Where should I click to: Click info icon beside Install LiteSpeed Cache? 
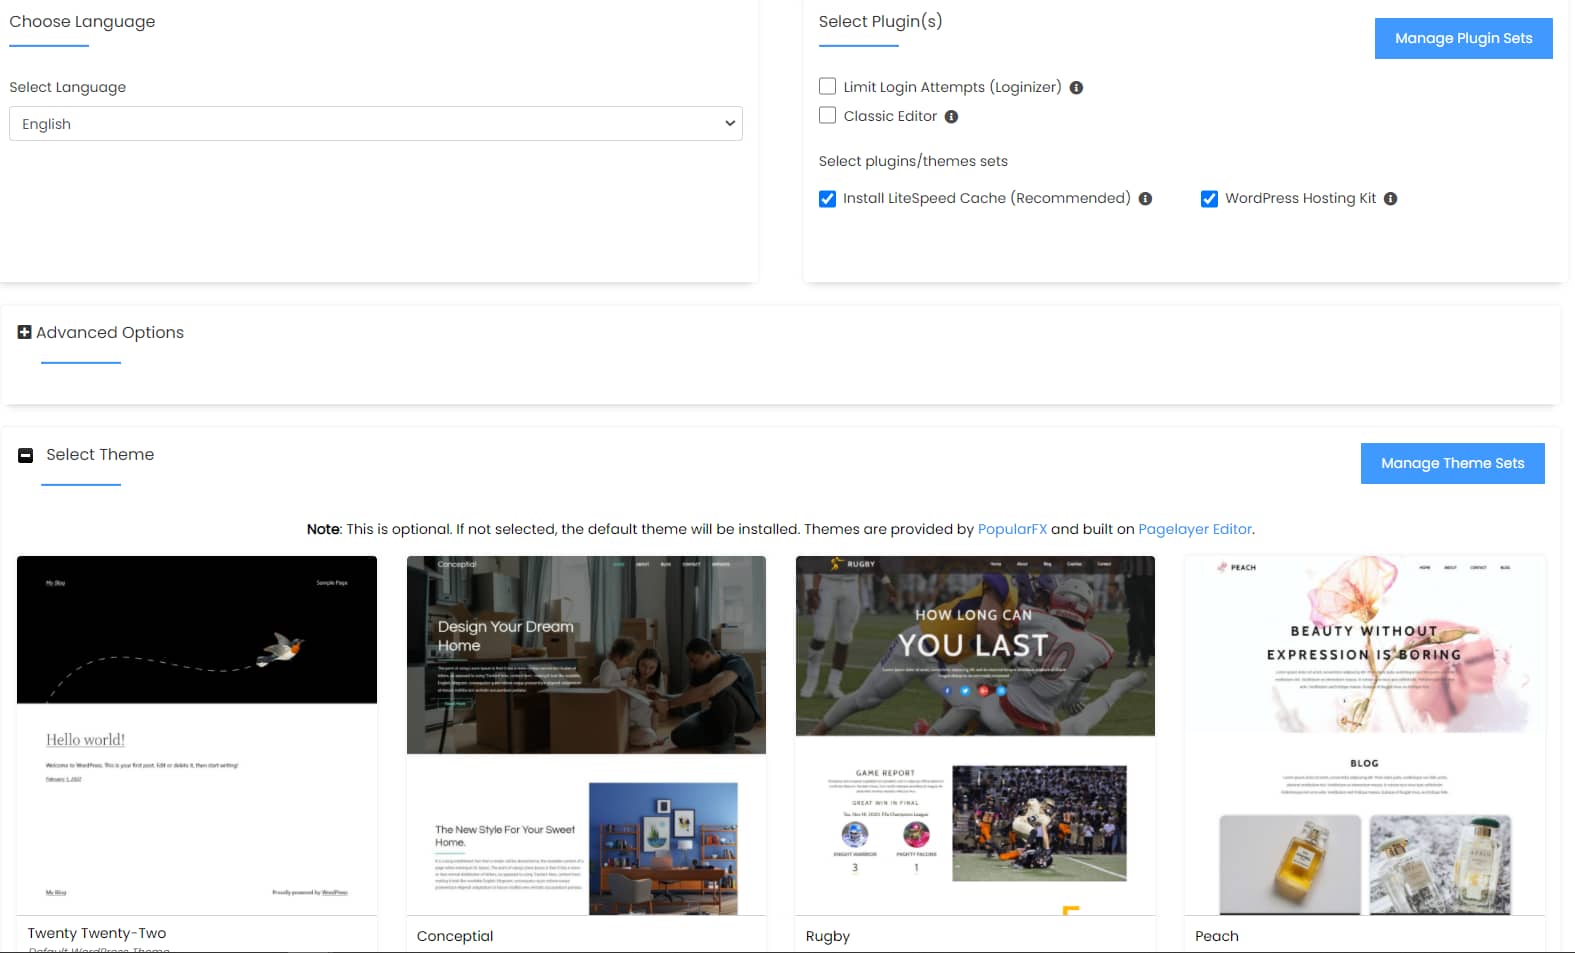tap(1145, 199)
